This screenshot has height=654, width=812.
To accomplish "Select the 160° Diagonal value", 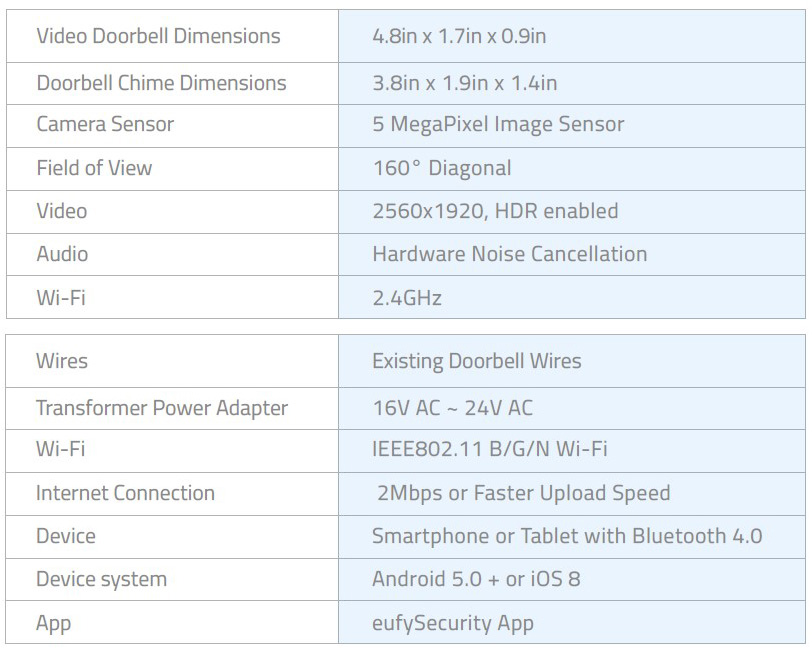I will pos(442,168).
